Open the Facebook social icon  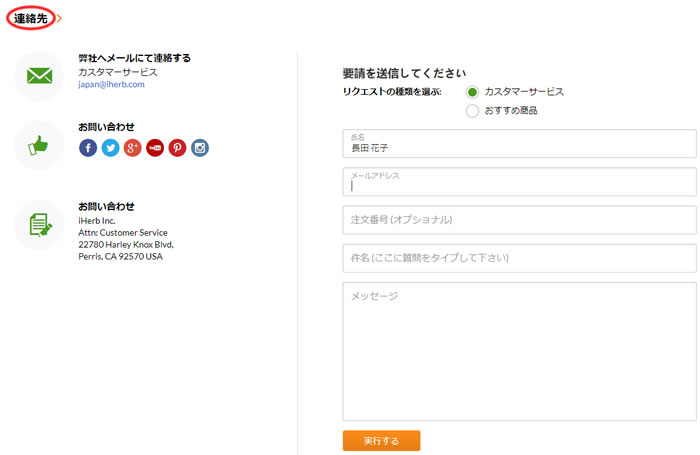click(x=88, y=148)
